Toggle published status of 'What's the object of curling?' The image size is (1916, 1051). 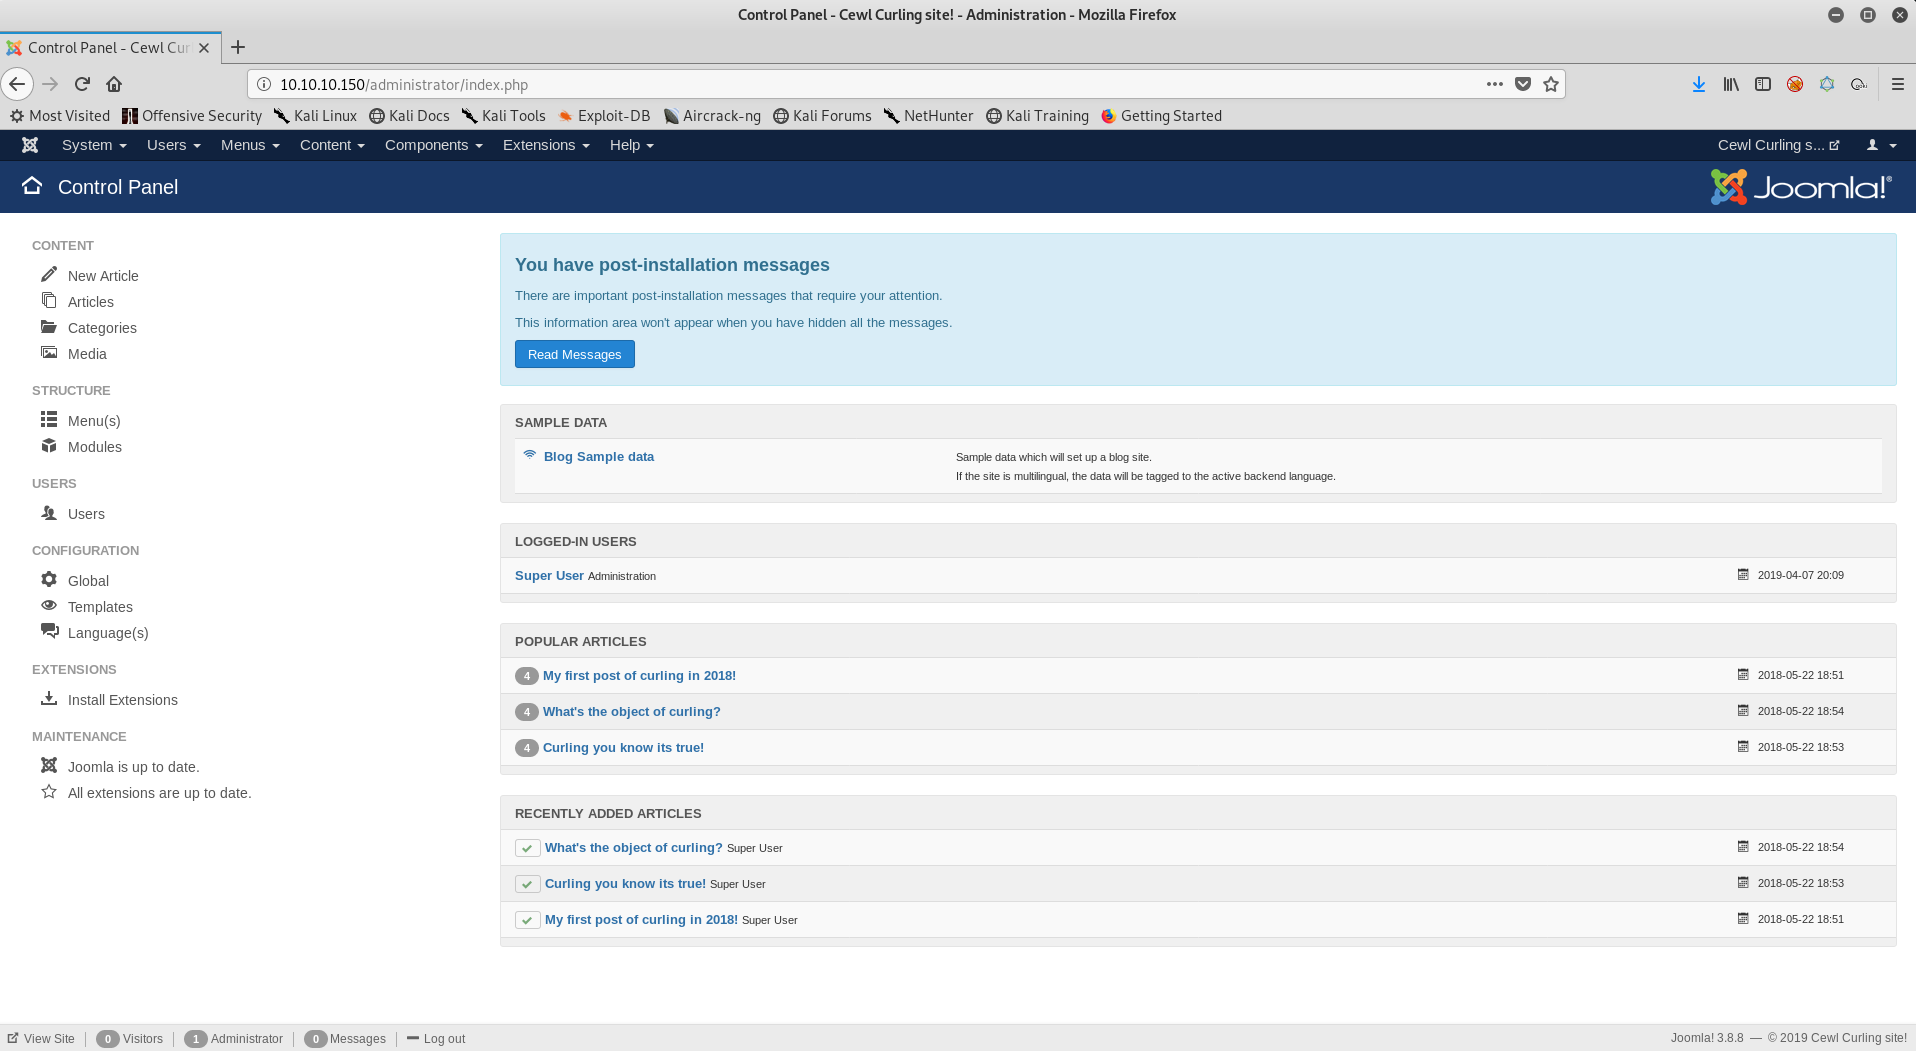[x=527, y=848]
